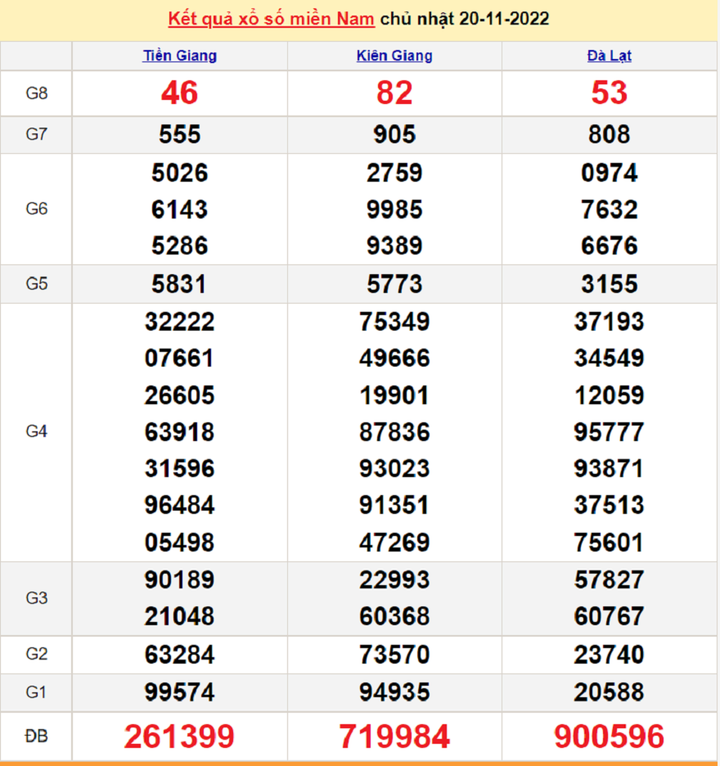Click the special prize number 261399
Viewport: 720px width, 766px height.
(179, 737)
